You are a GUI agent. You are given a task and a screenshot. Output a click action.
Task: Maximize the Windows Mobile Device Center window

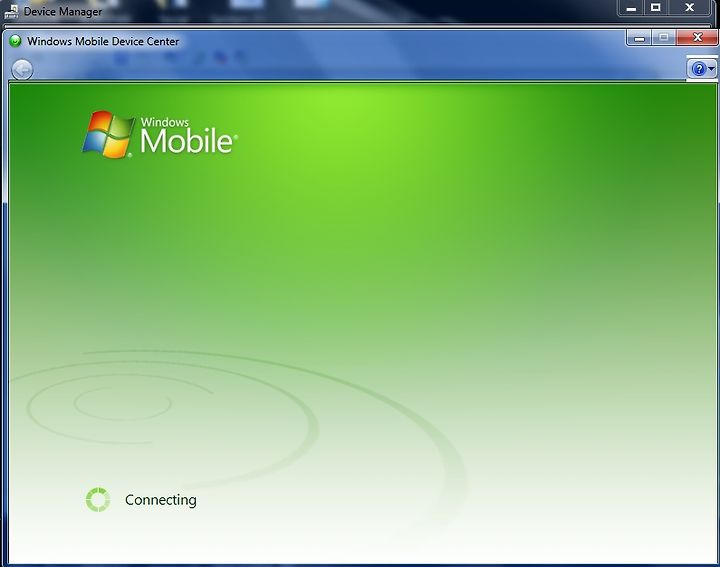[664, 38]
